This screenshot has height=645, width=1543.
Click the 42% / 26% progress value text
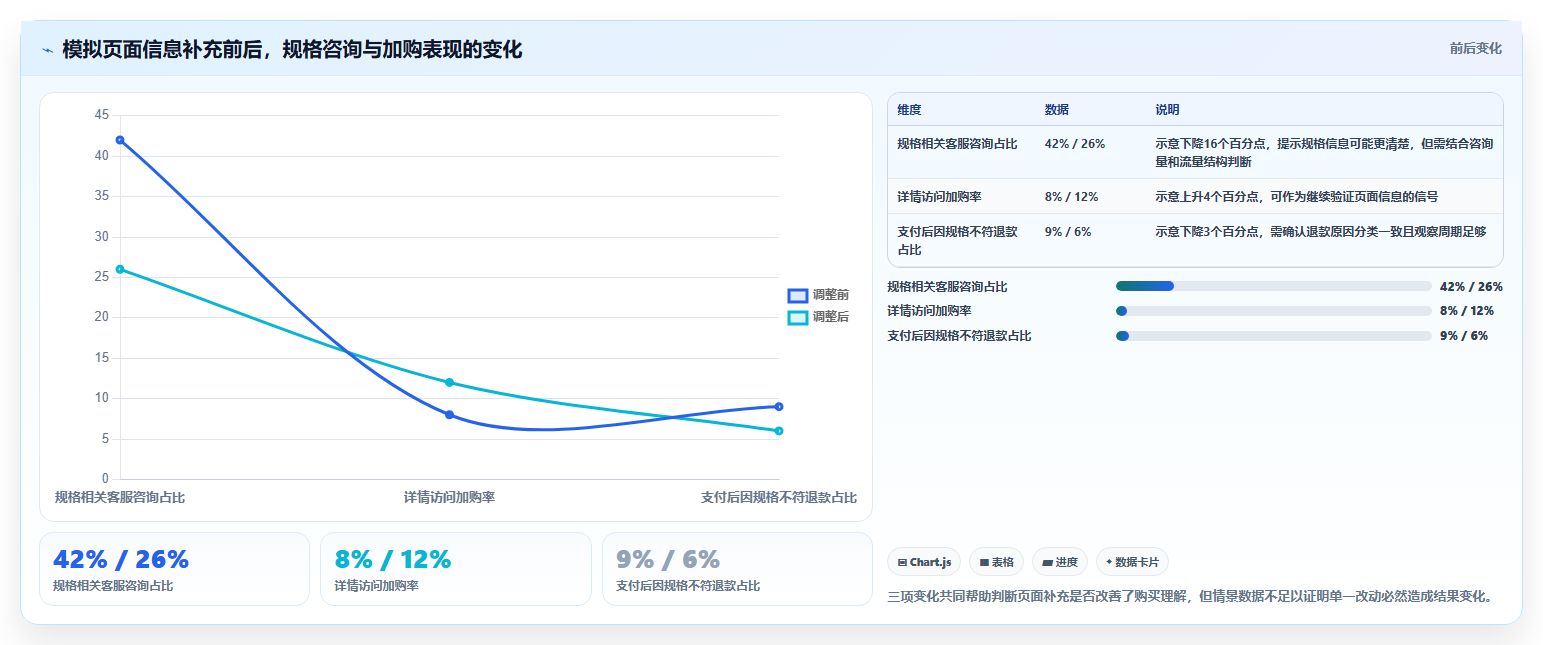click(1471, 286)
